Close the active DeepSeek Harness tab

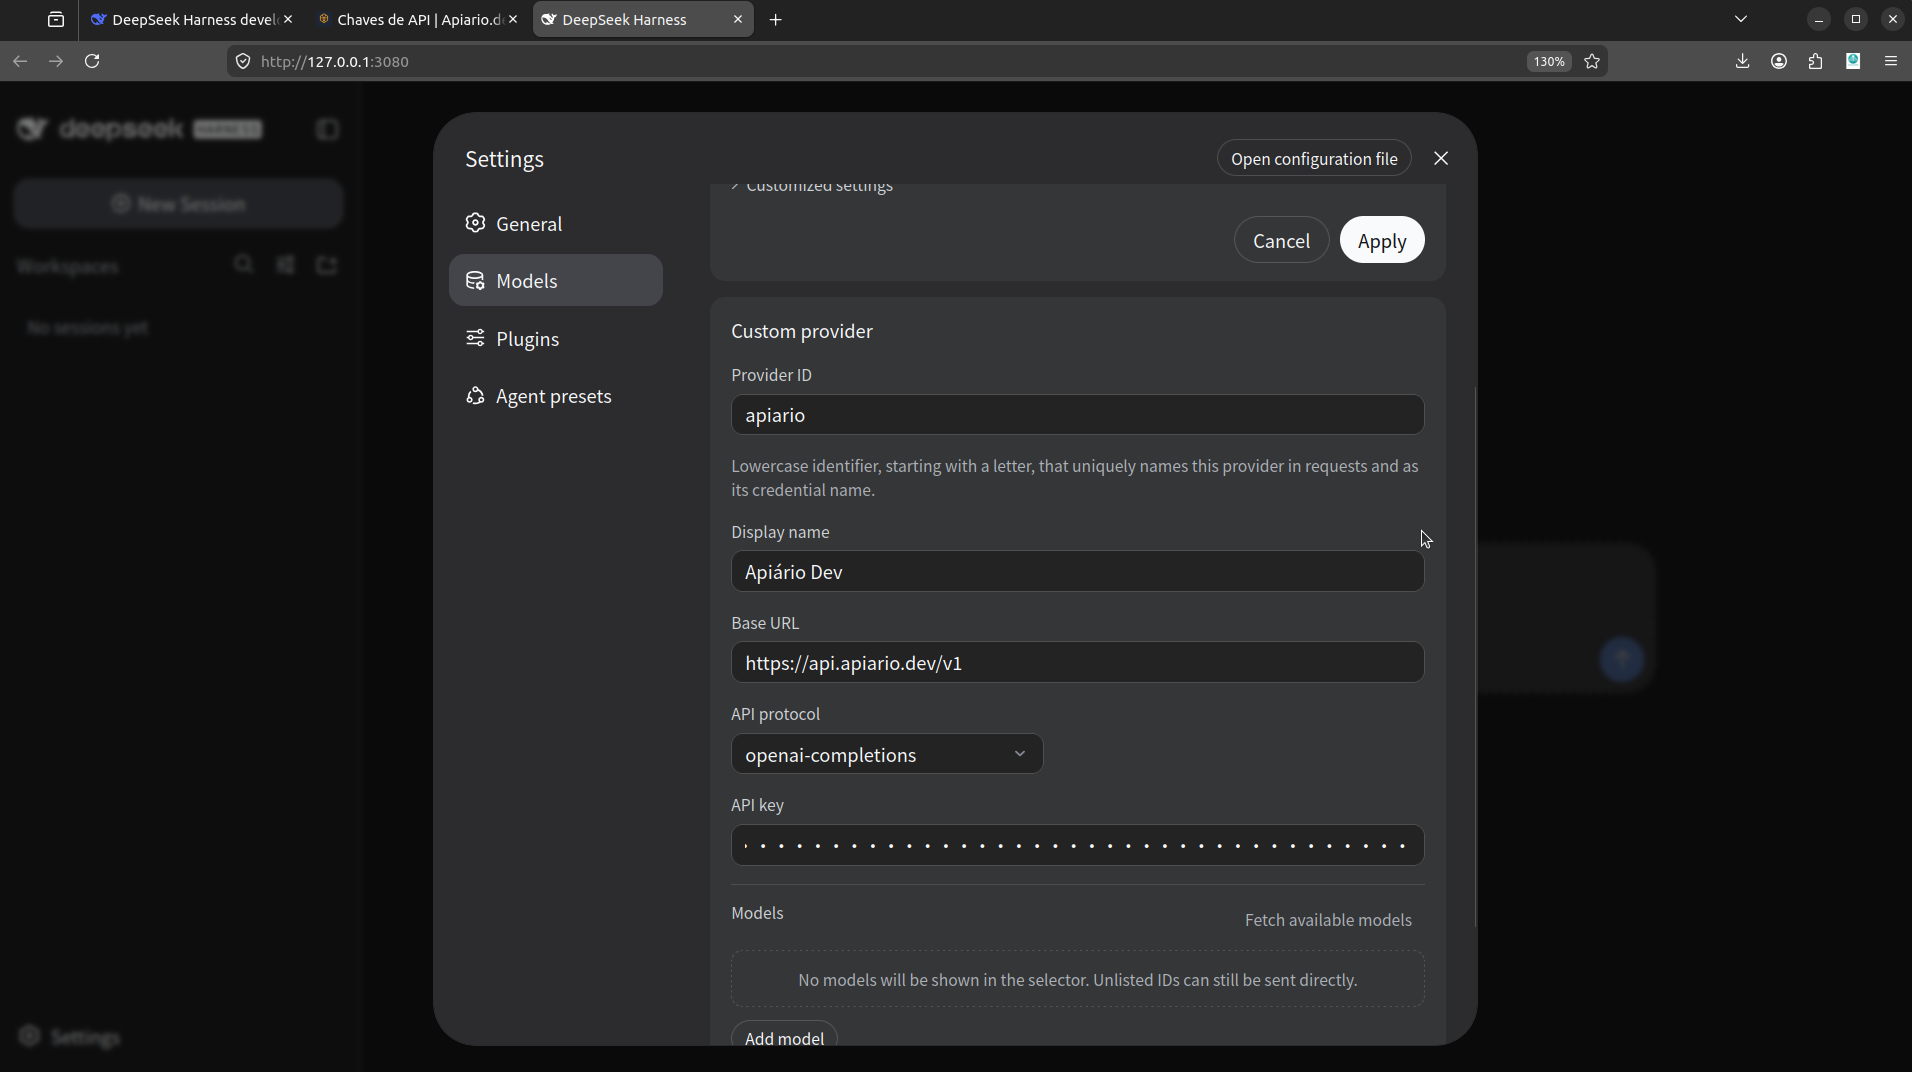click(x=738, y=19)
